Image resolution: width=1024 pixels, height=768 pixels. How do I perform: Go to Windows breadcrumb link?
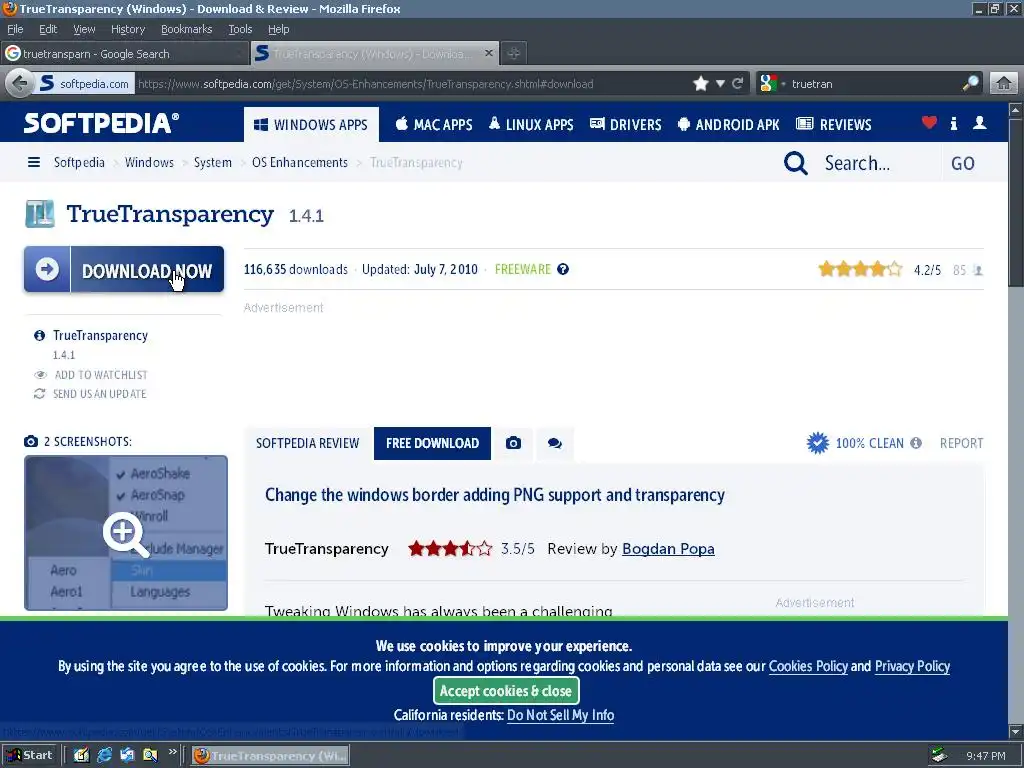tap(150, 162)
